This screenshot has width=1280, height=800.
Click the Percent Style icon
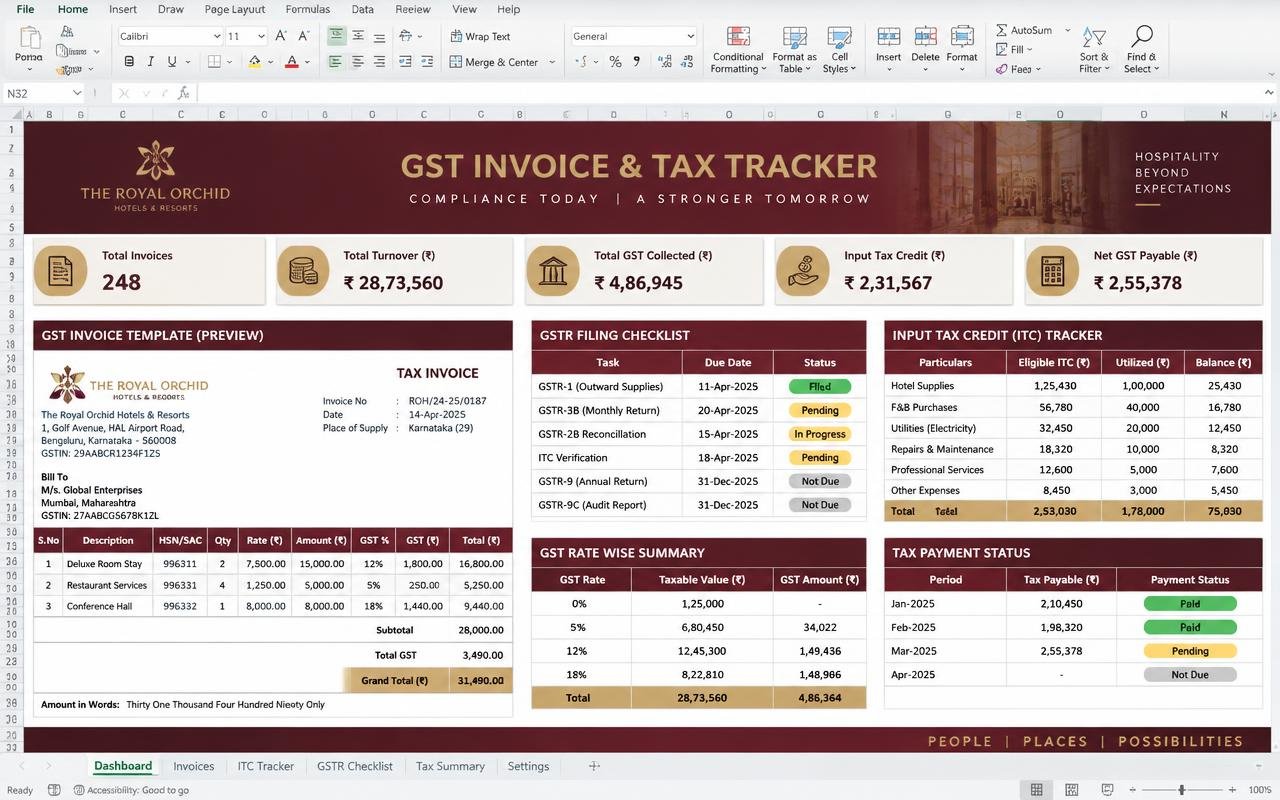tap(615, 62)
